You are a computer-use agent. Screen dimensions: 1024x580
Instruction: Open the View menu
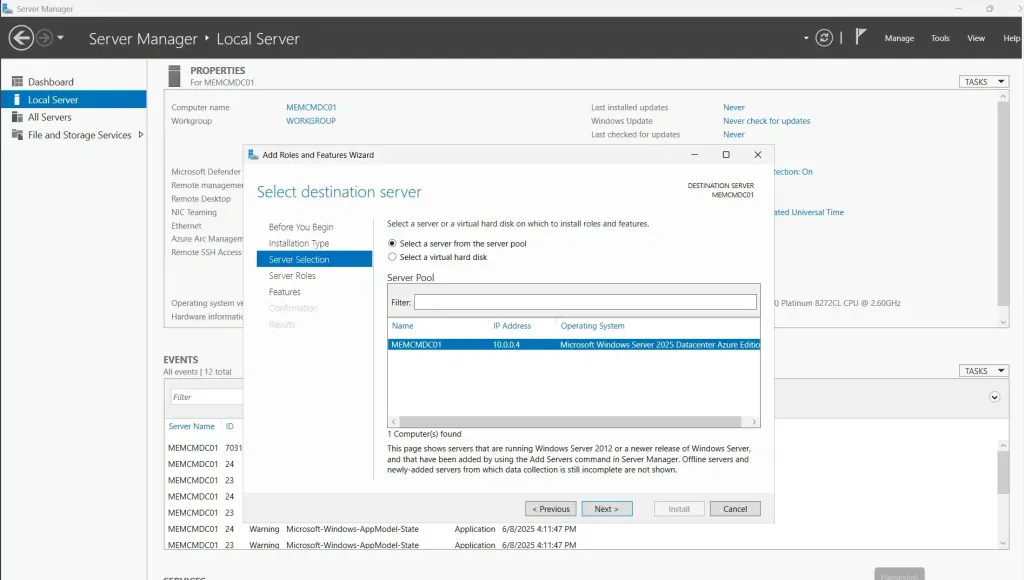point(976,39)
